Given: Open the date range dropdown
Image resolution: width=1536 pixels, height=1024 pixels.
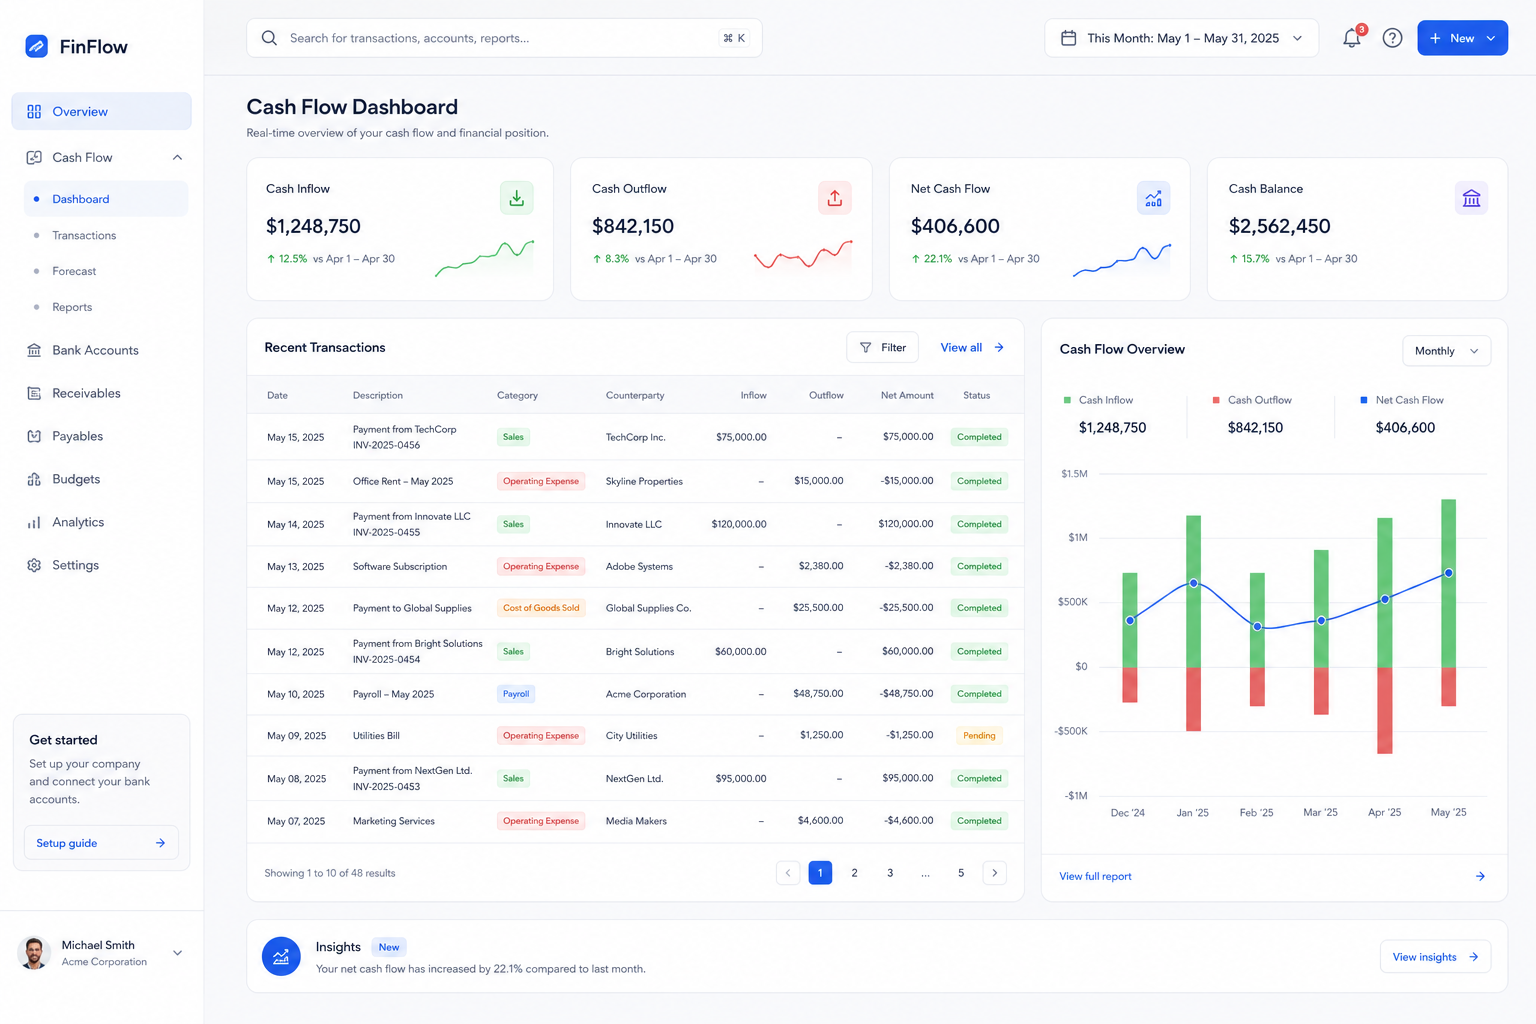Looking at the screenshot, I should pyautogui.click(x=1181, y=38).
